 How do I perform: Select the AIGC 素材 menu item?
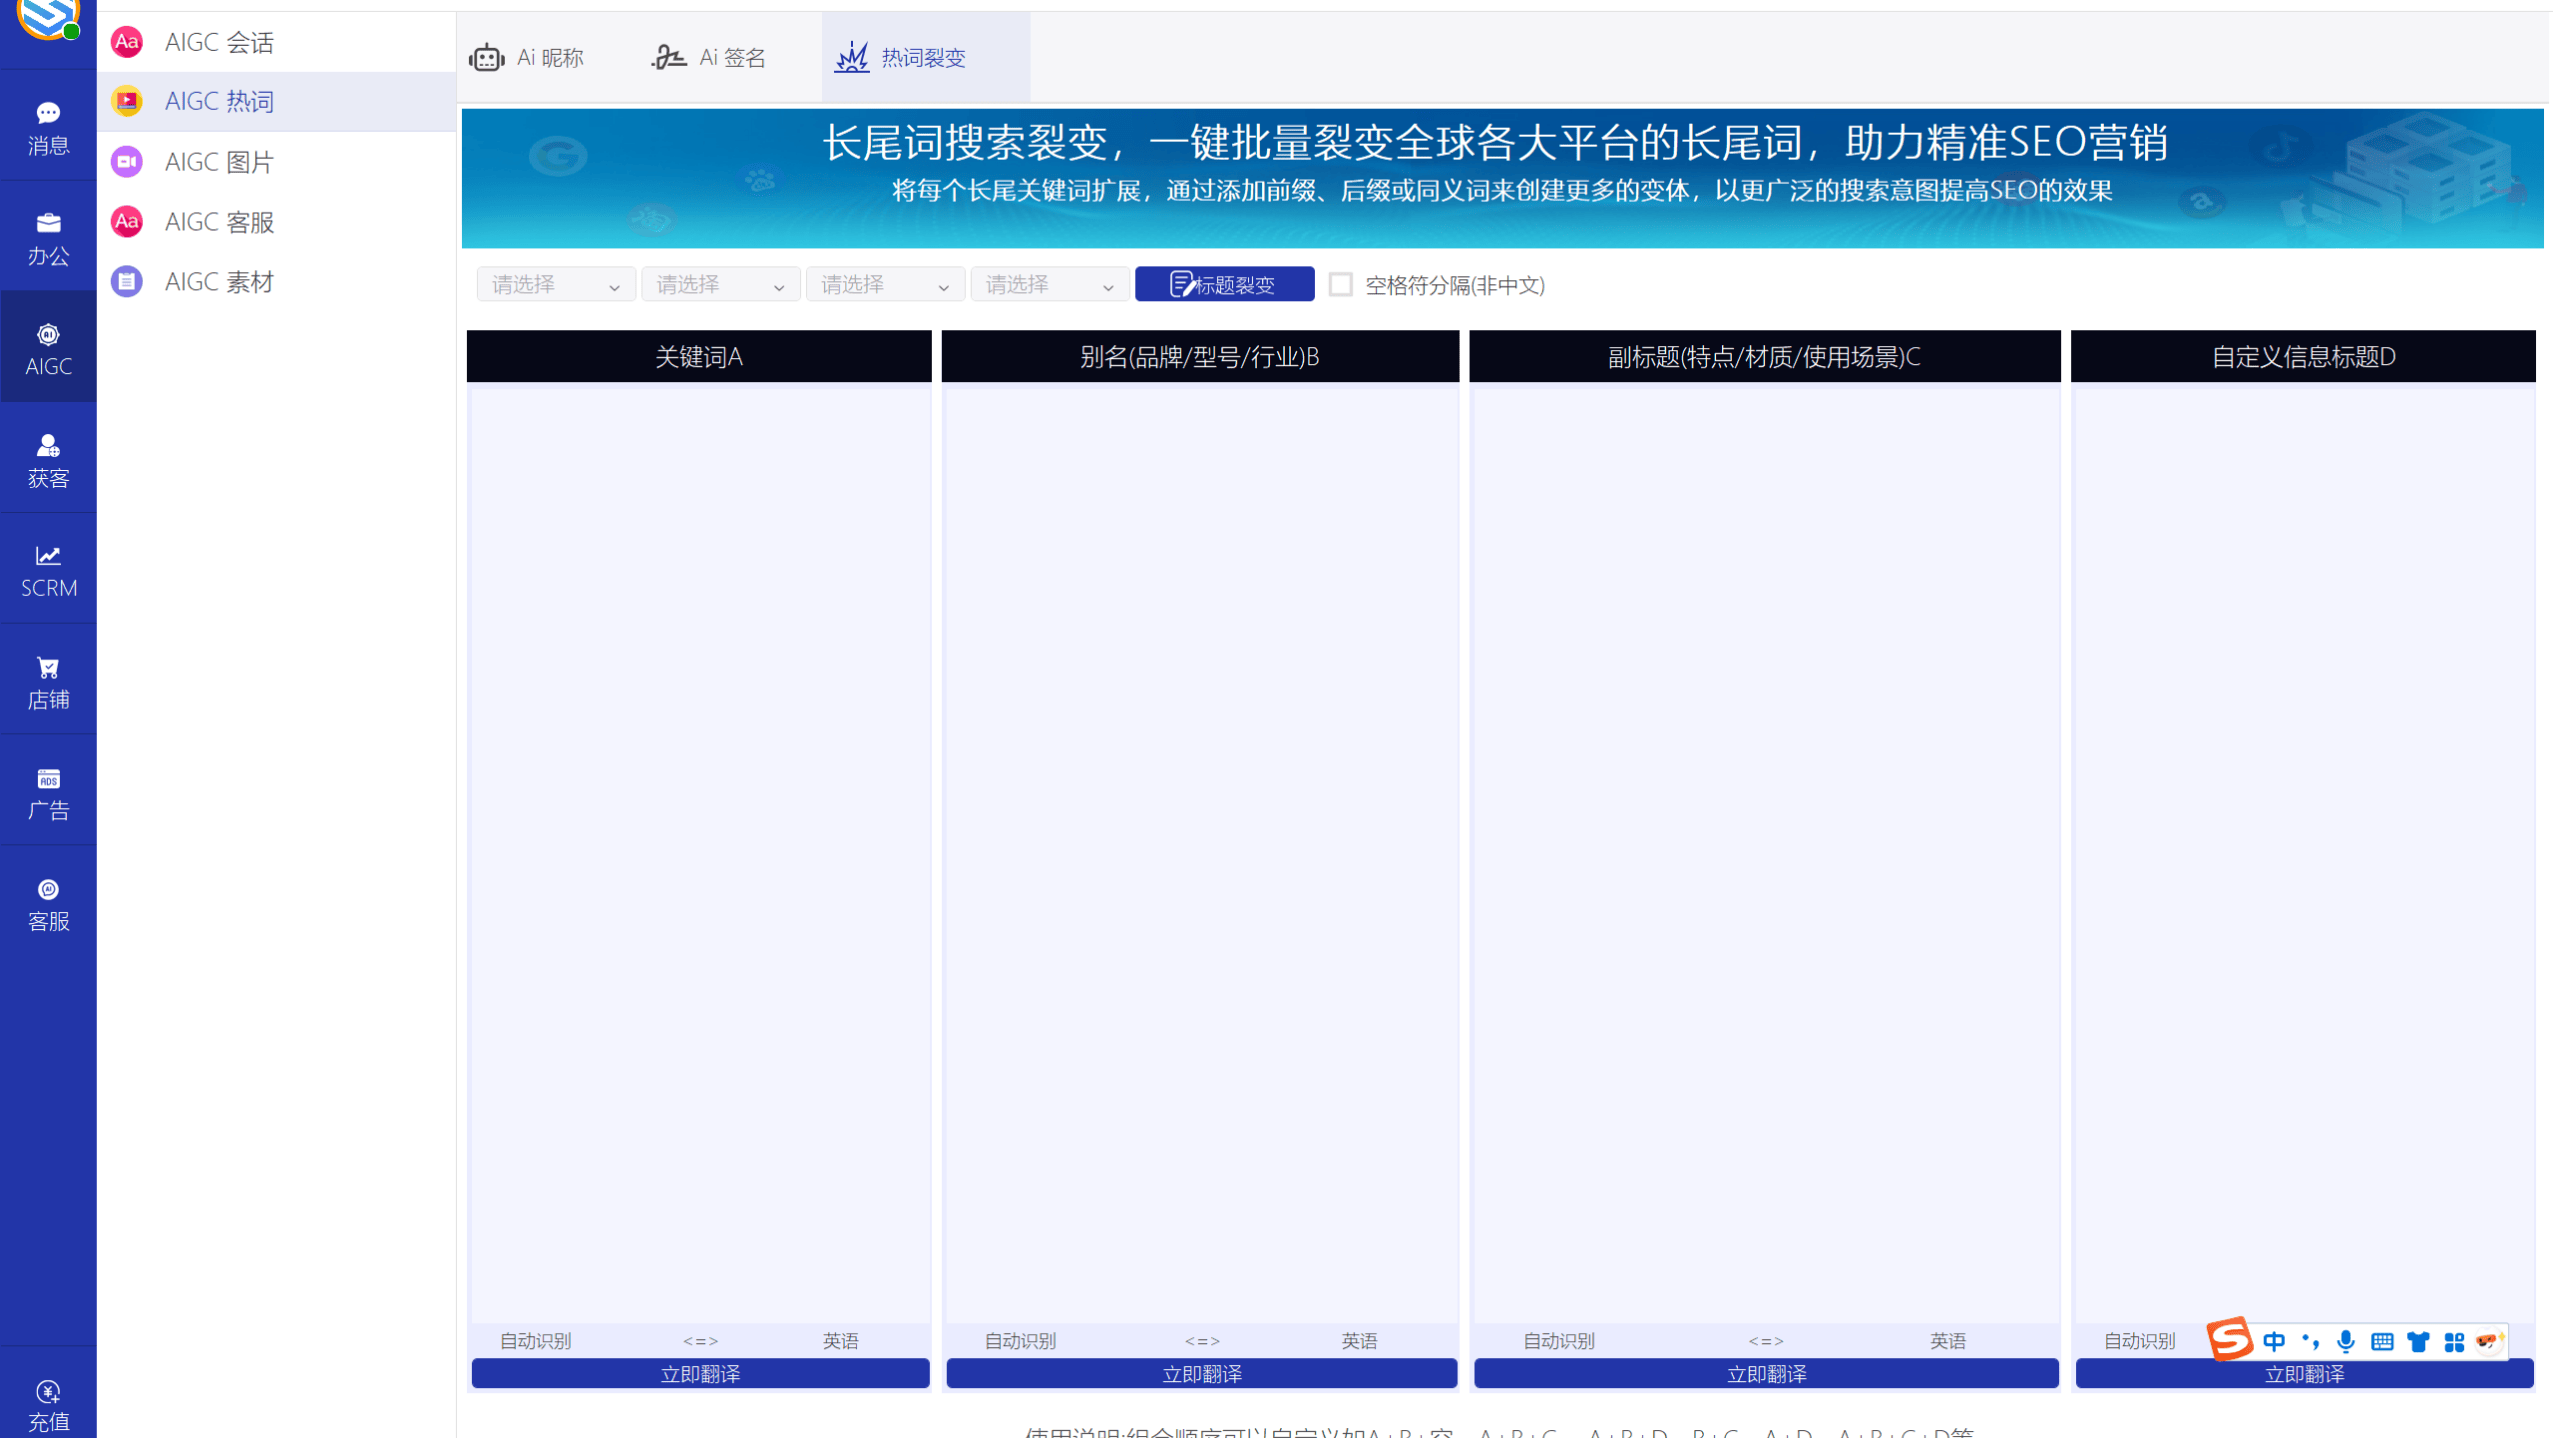[x=219, y=281]
